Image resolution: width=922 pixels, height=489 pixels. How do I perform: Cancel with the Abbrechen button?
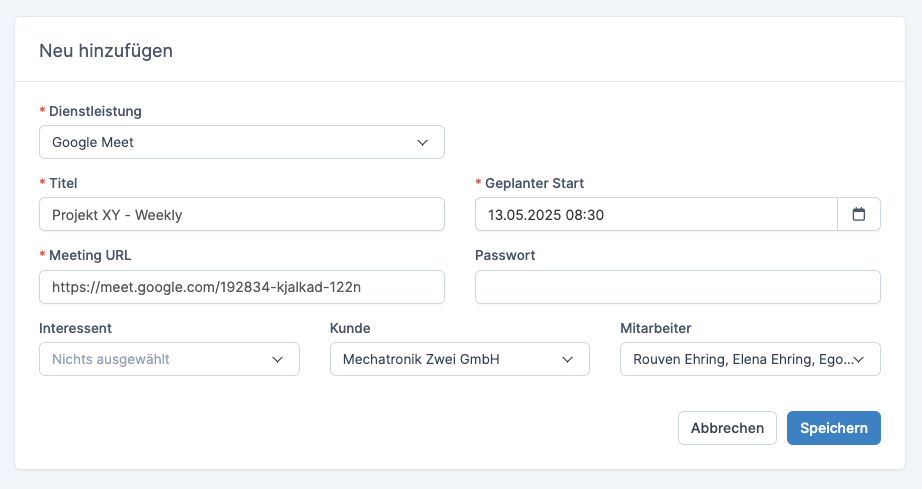coord(727,428)
